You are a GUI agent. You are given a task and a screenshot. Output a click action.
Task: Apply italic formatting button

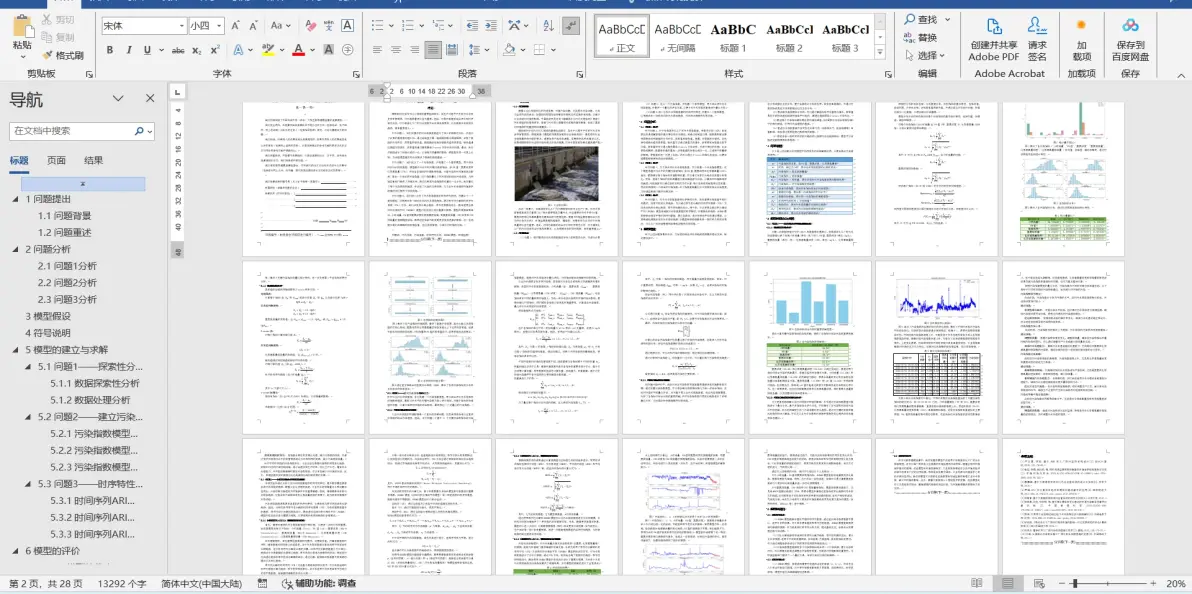(128, 50)
